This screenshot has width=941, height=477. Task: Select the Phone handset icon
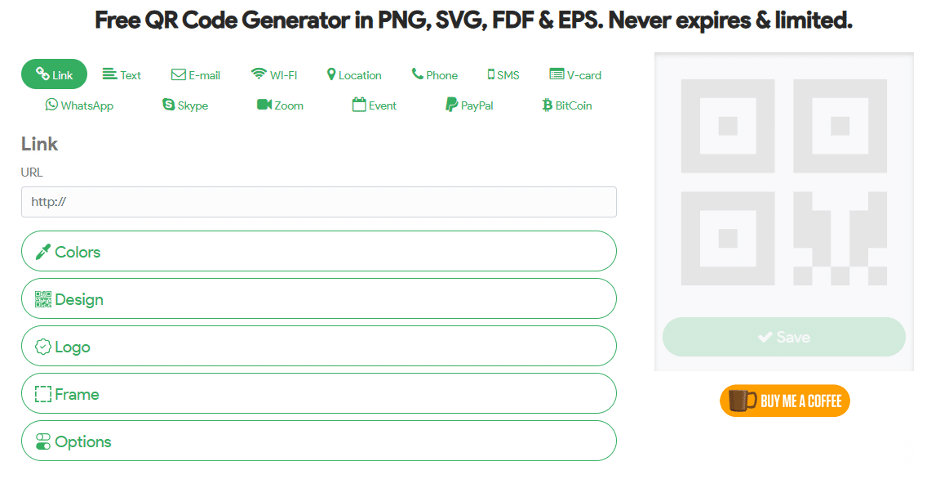(x=417, y=74)
